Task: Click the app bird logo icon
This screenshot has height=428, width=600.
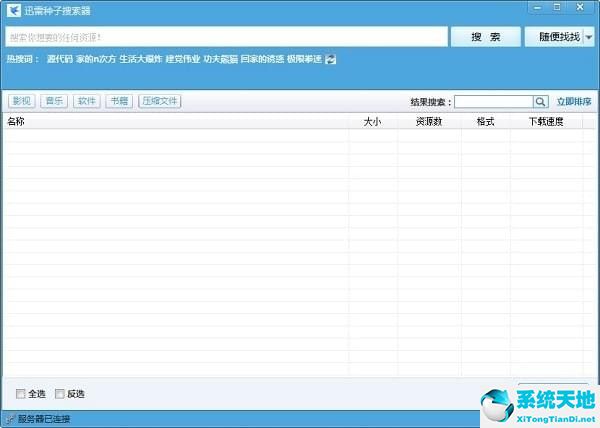Action: click(14, 10)
